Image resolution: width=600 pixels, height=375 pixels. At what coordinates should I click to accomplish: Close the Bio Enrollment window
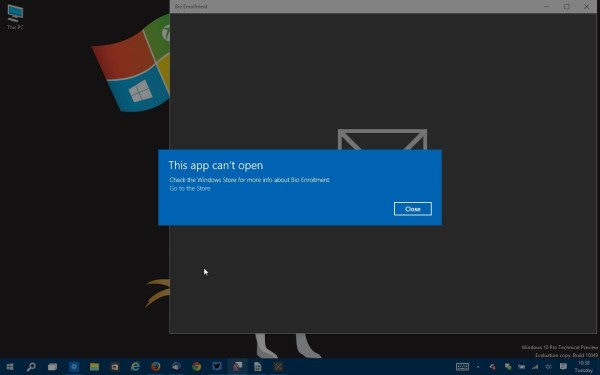click(586, 7)
